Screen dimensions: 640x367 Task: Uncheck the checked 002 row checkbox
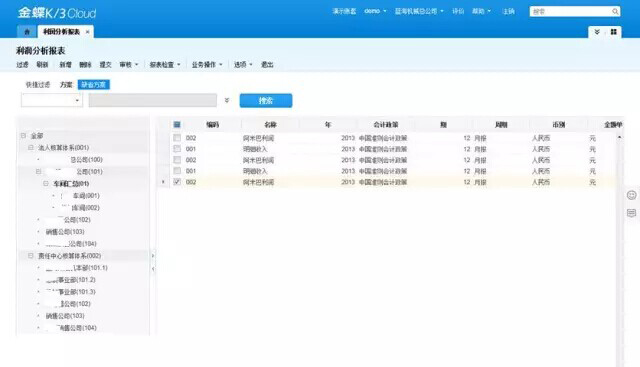click(177, 182)
